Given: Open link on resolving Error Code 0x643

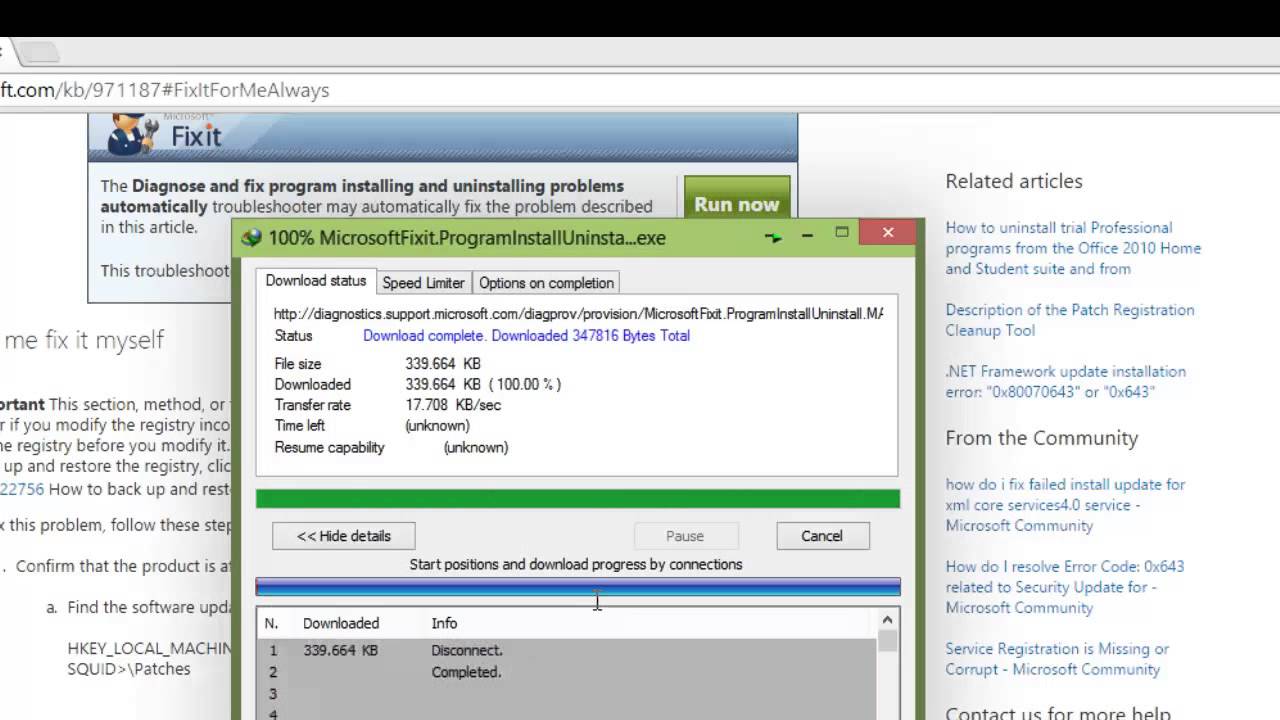Looking at the screenshot, I should [x=1064, y=587].
